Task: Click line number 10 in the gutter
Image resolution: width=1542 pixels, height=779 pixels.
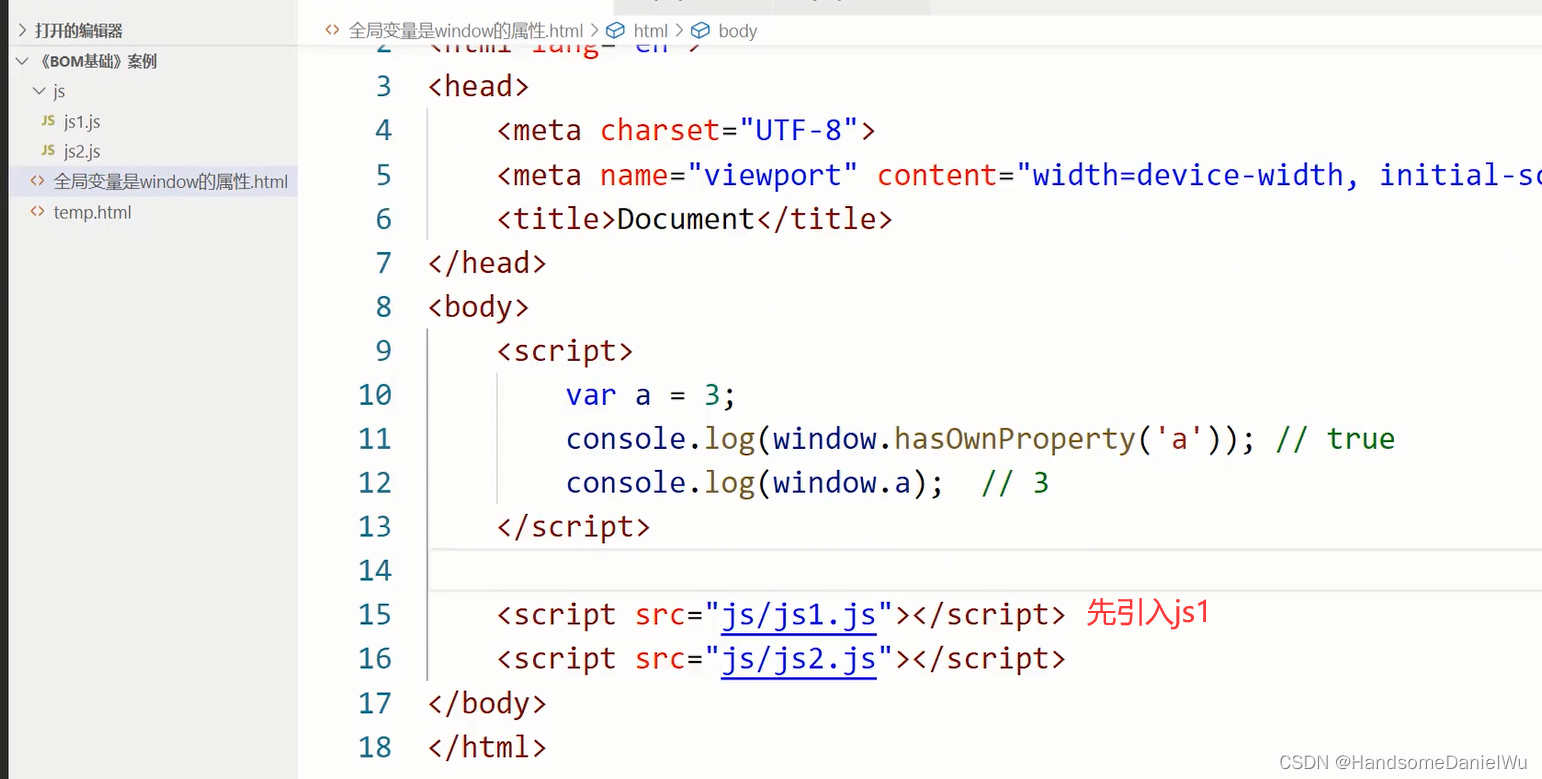Action: pos(375,394)
